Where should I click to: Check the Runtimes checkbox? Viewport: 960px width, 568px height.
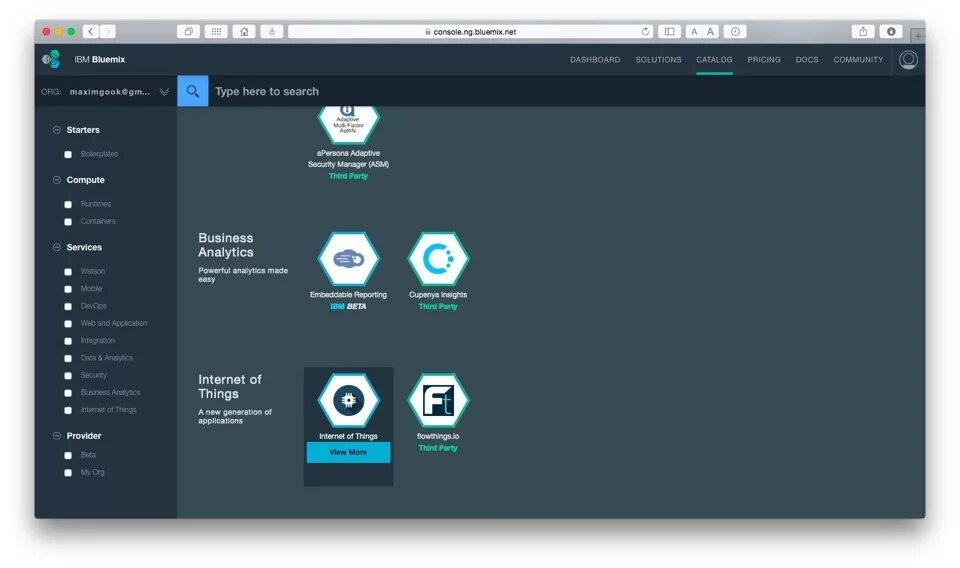pos(68,204)
